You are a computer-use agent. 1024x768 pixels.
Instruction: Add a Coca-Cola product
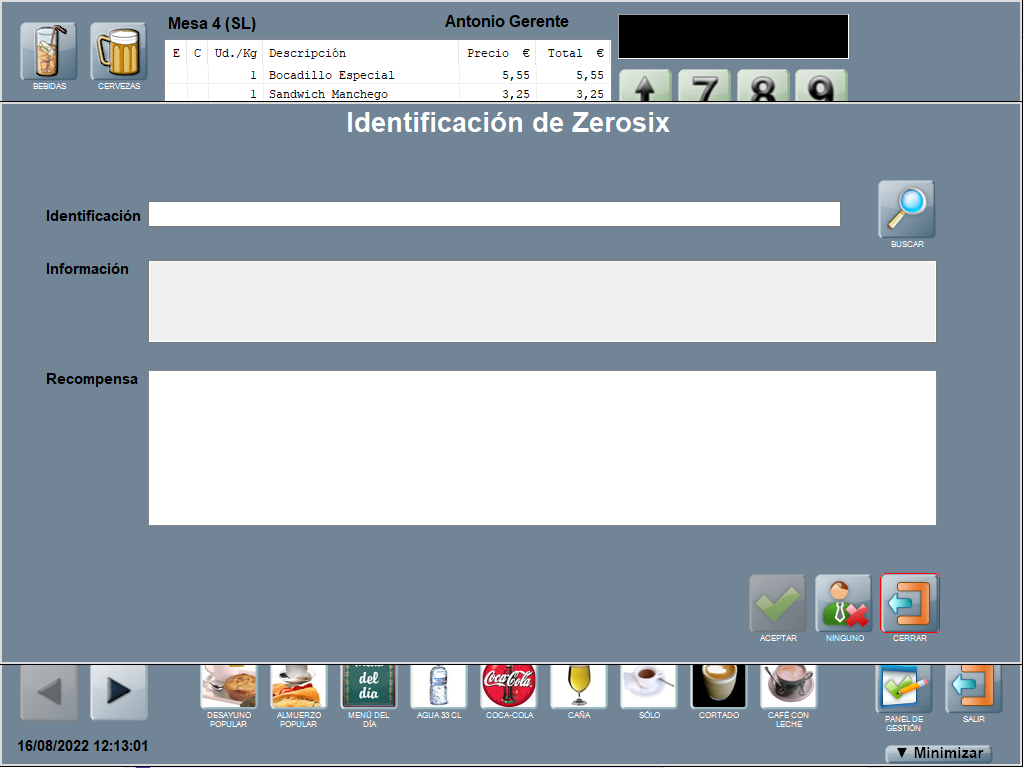508,687
